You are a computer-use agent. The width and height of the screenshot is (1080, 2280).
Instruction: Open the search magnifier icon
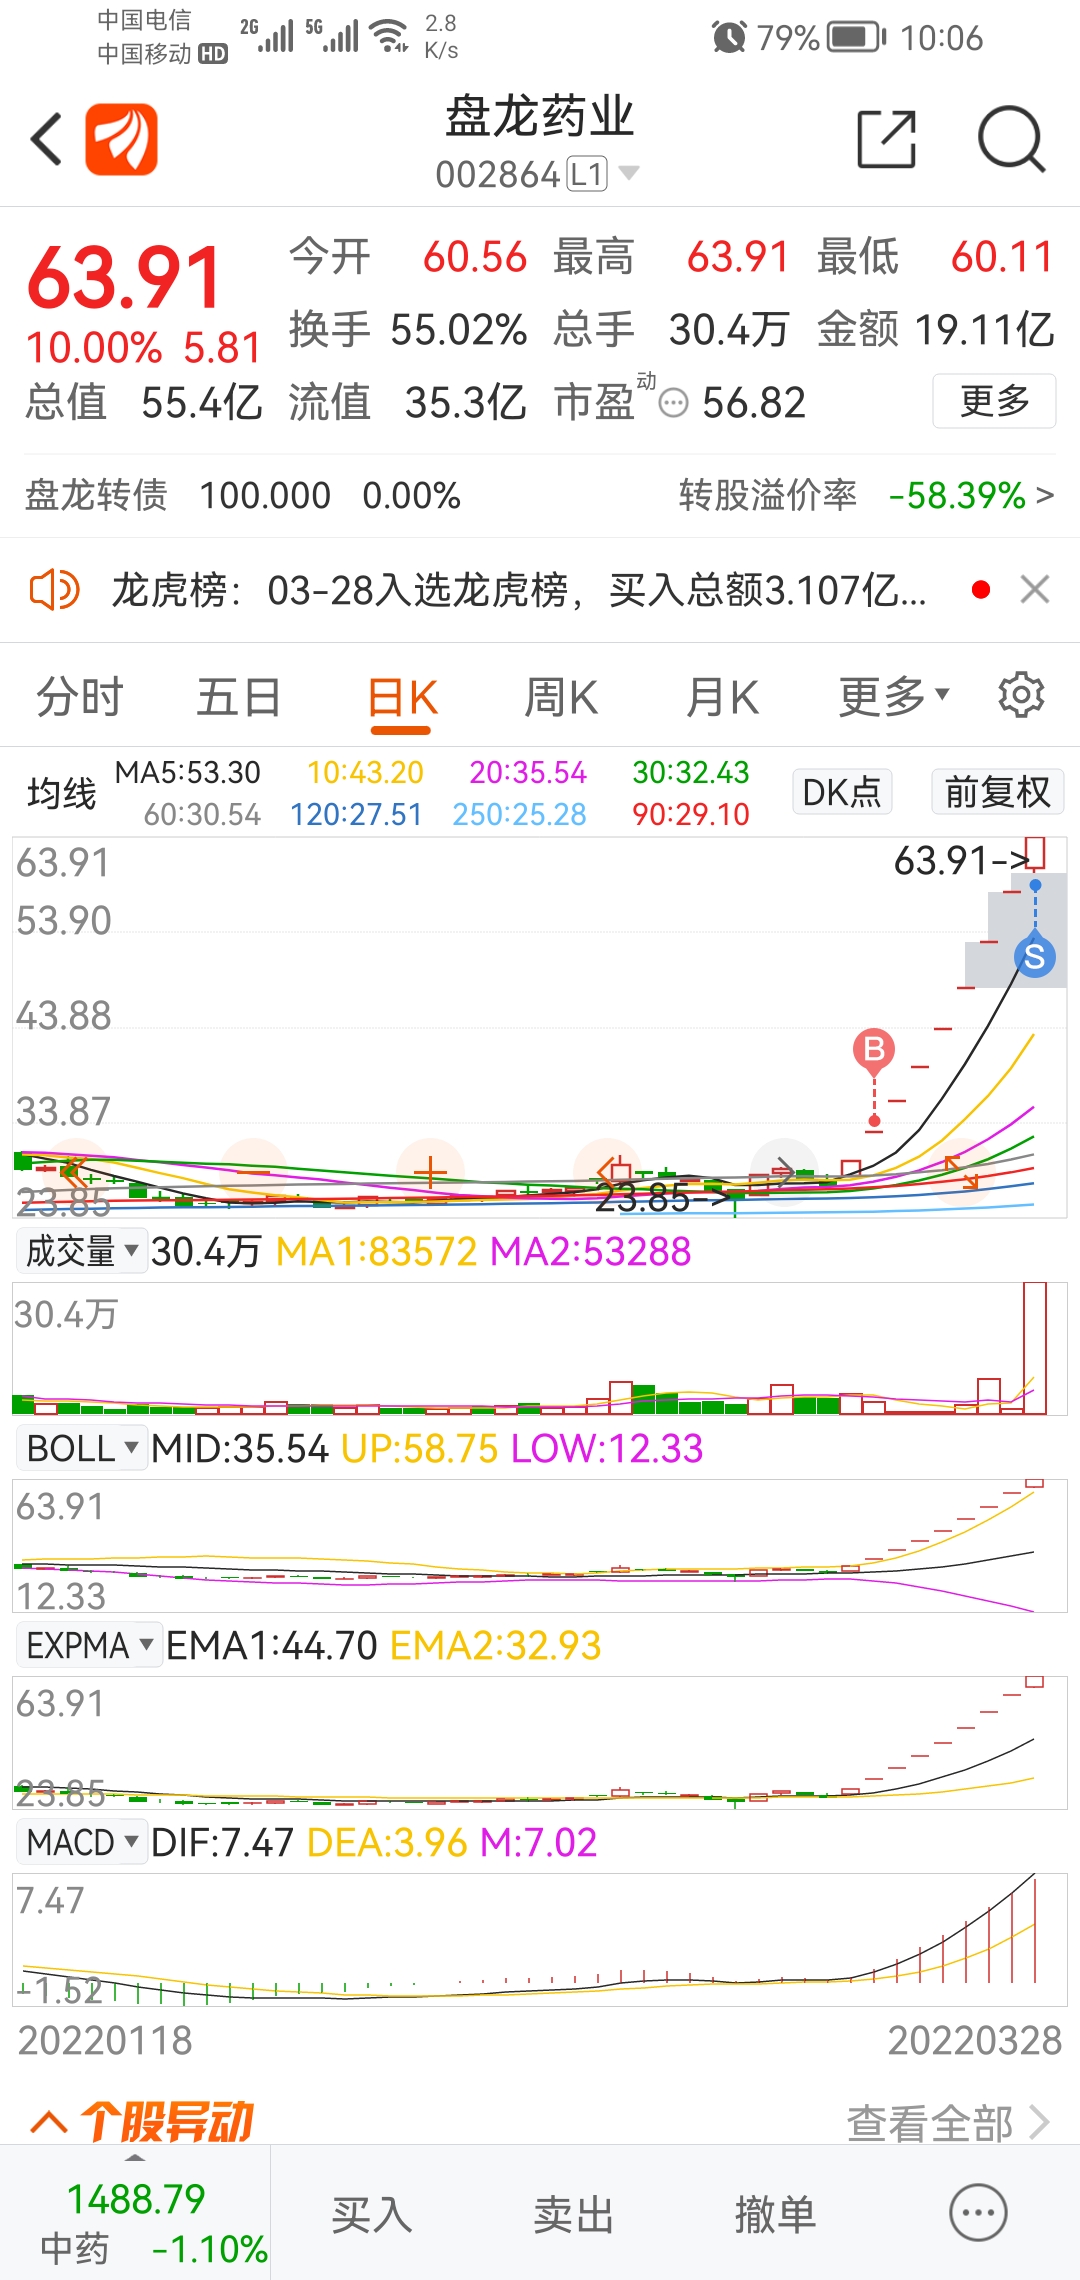coord(1011,139)
